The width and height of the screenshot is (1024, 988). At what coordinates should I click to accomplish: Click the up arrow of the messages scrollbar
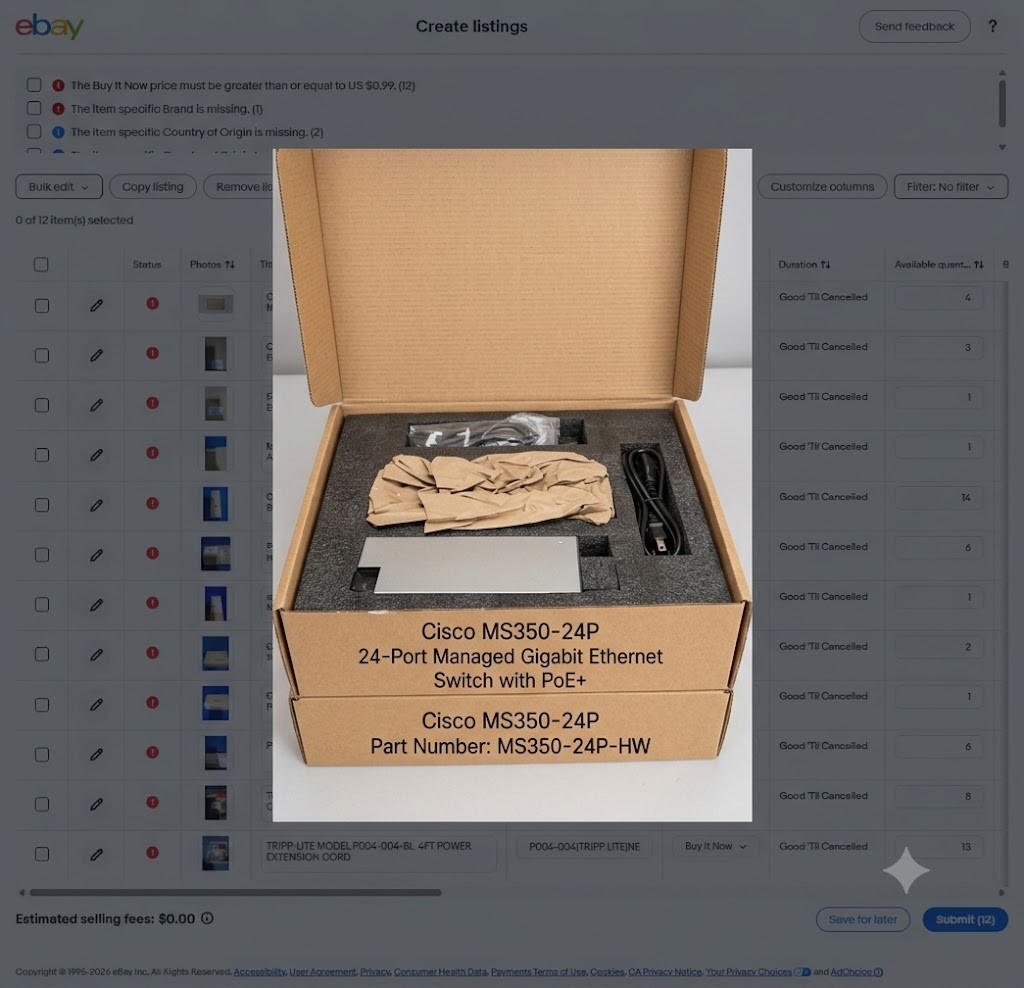click(x=1002, y=72)
